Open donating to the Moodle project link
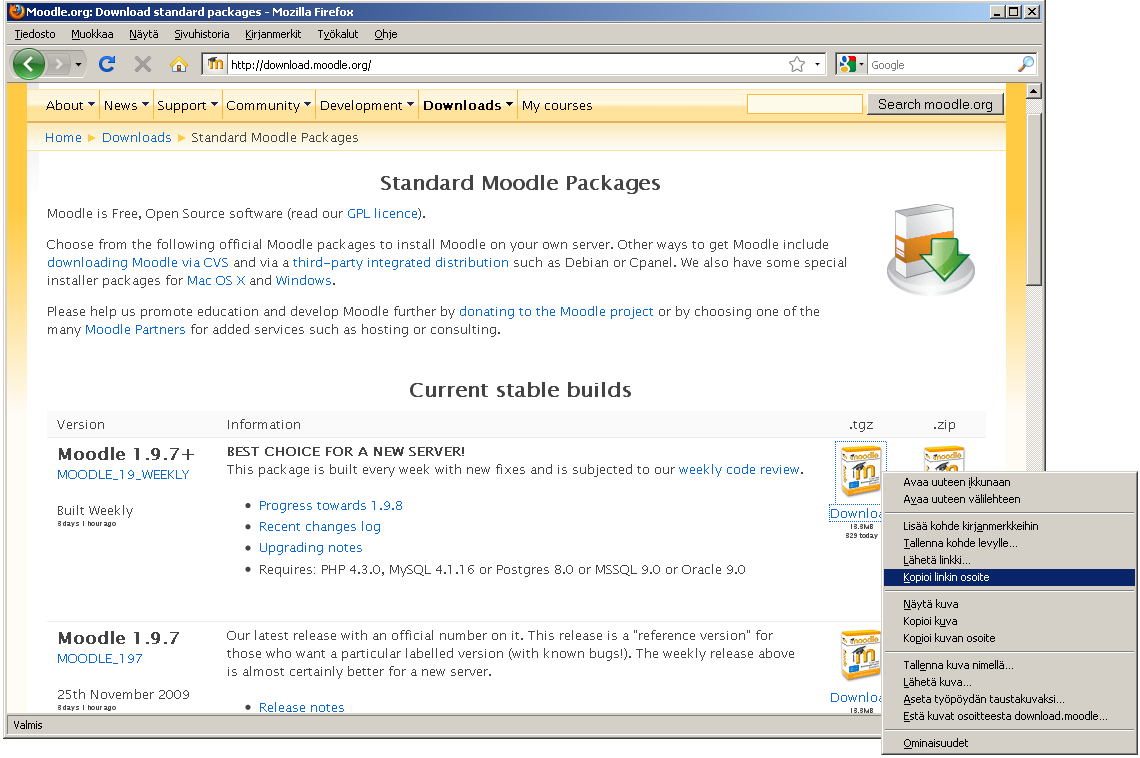 (x=556, y=312)
